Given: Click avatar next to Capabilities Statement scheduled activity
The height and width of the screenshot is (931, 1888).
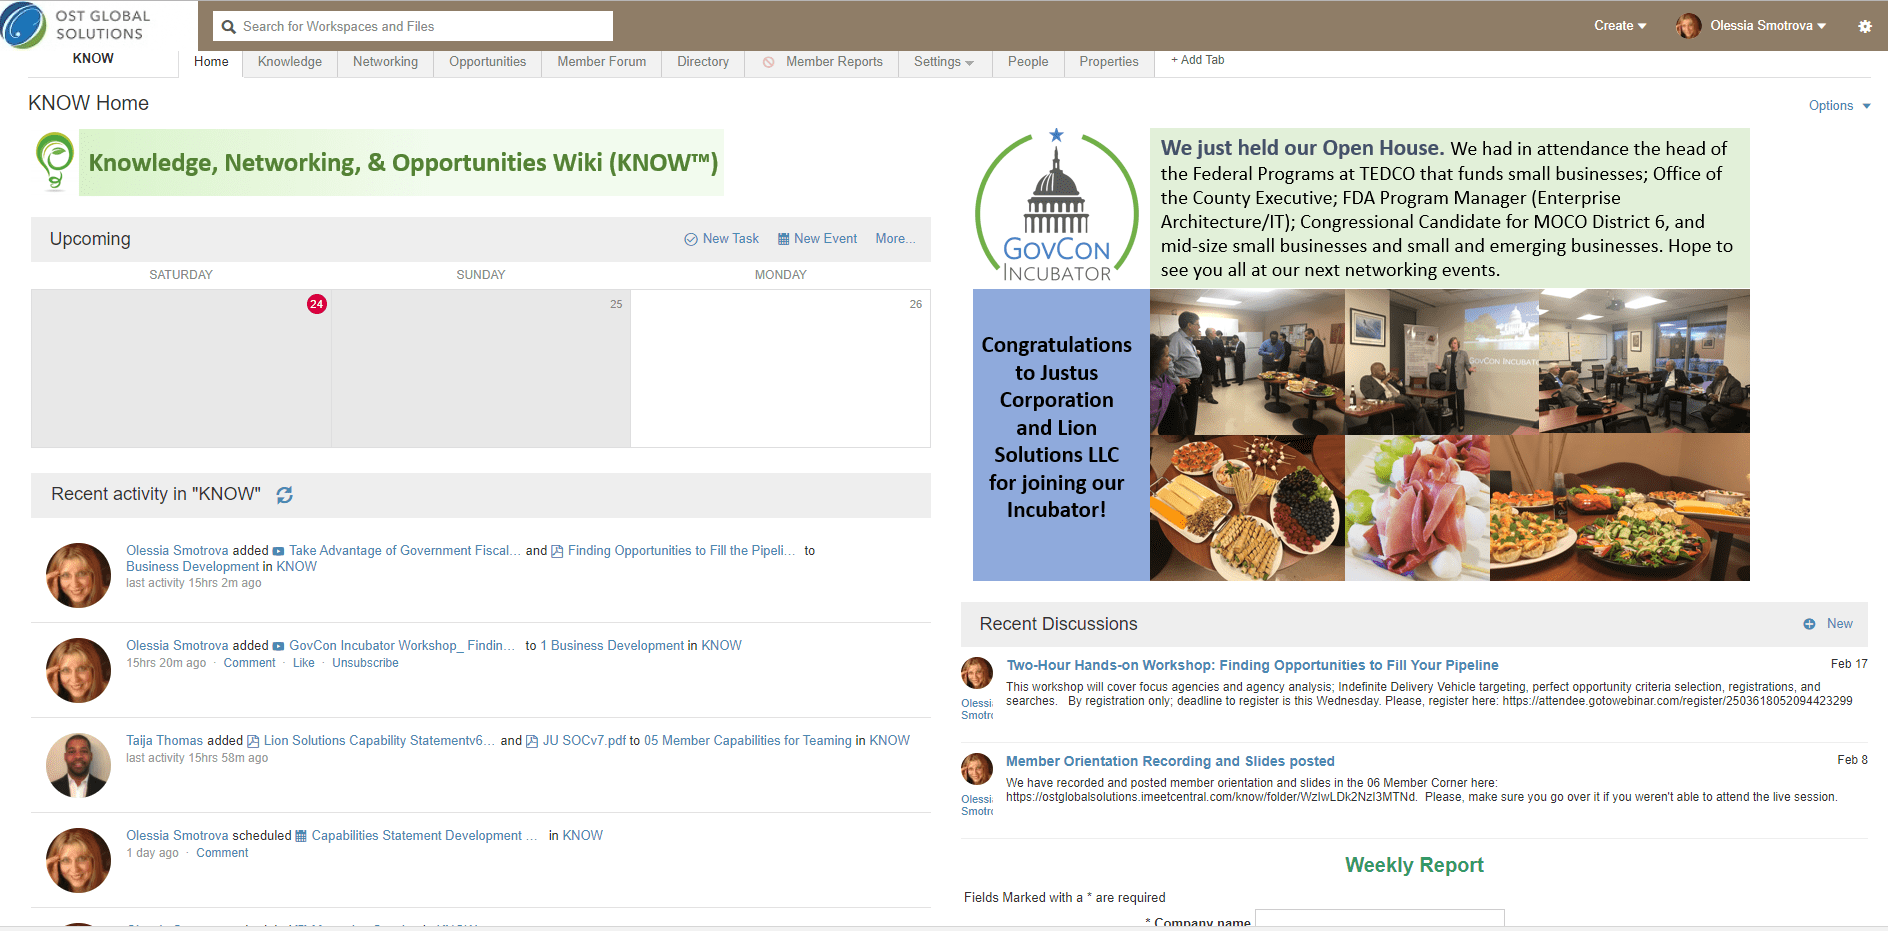Looking at the screenshot, I should 78,860.
